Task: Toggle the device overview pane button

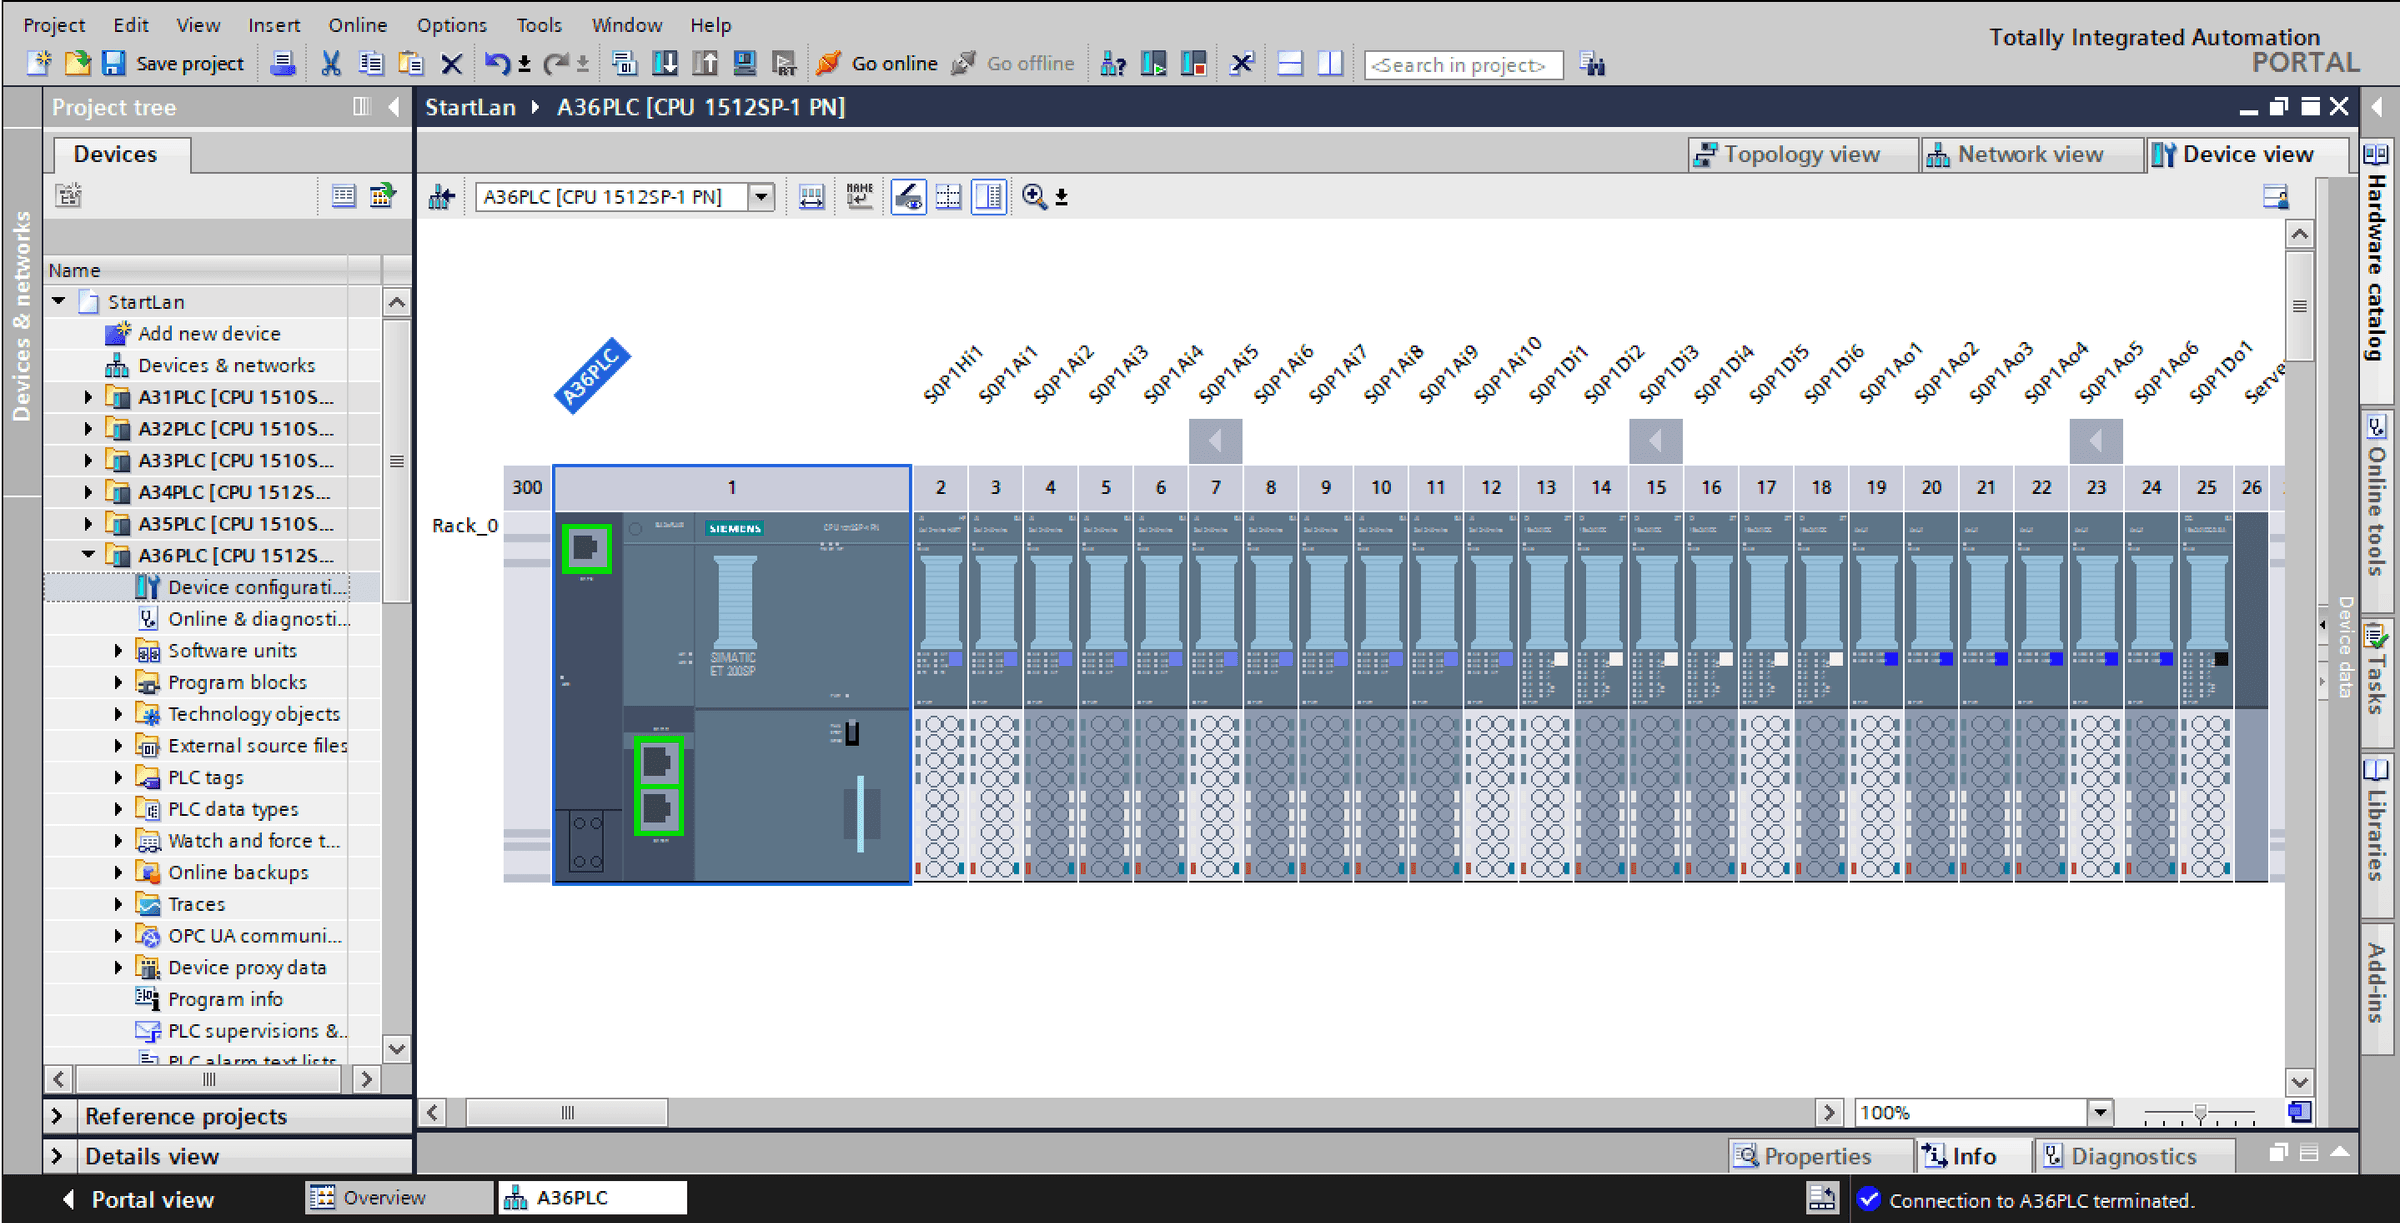Action: tap(989, 197)
